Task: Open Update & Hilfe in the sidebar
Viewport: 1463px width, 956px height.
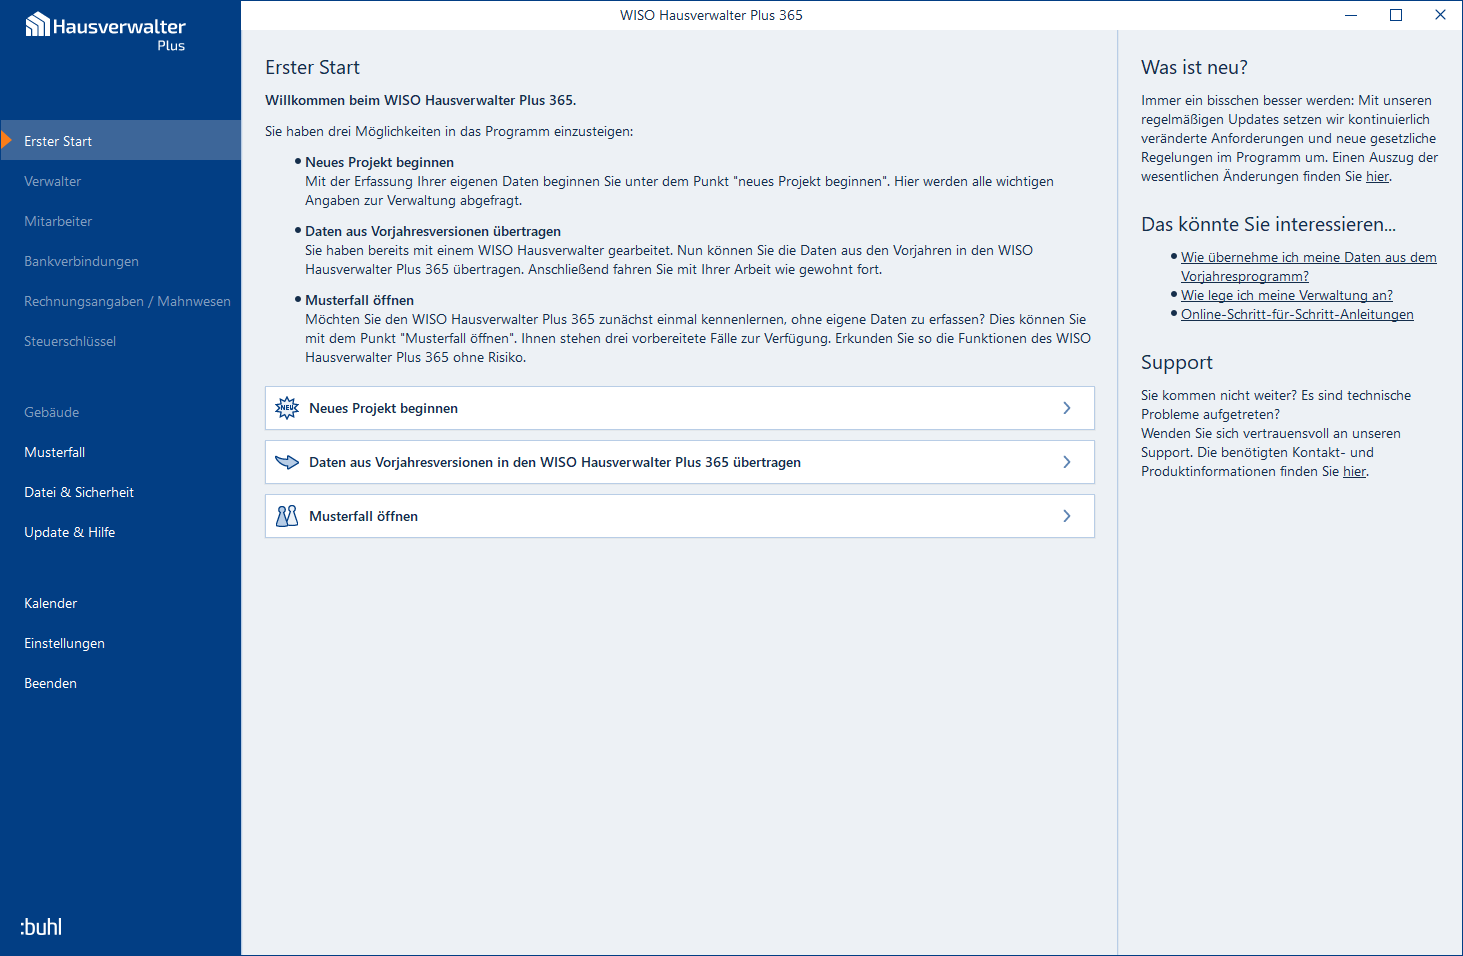Action: pos(120,532)
